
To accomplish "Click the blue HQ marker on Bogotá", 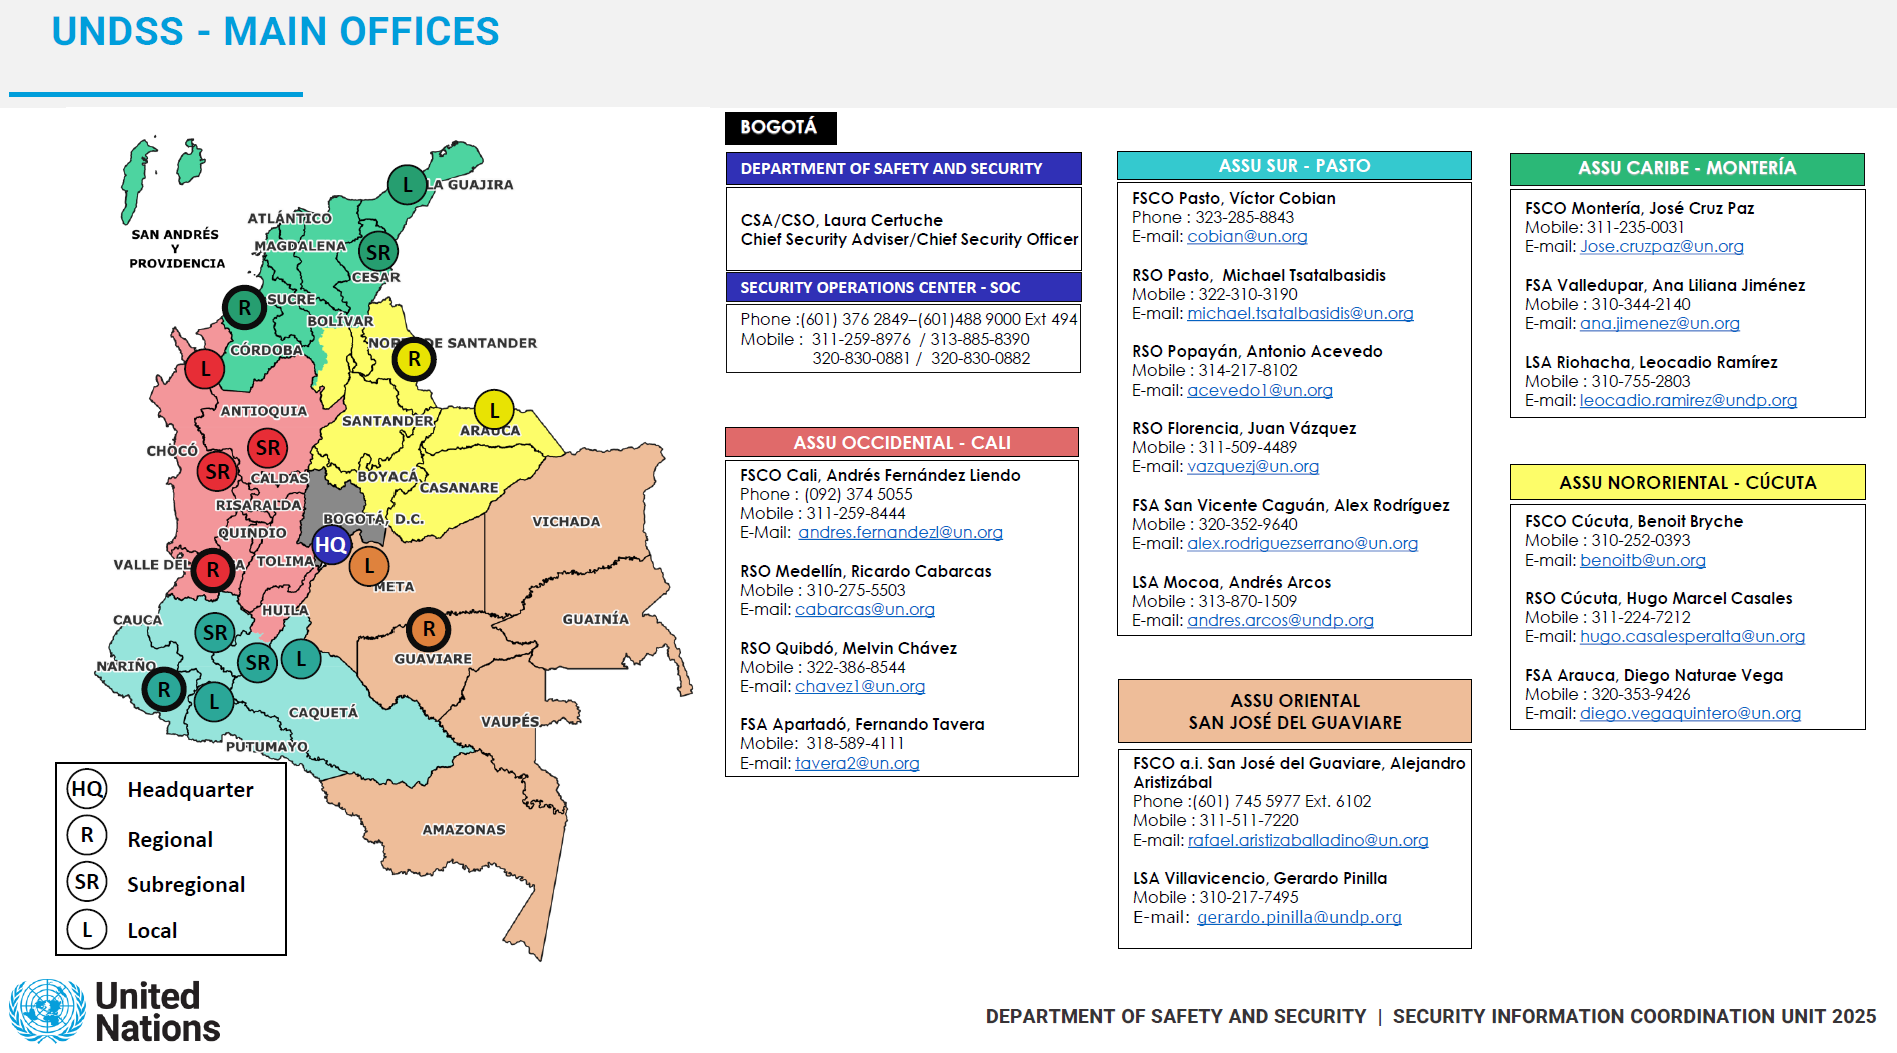I will click(x=331, y=545).
